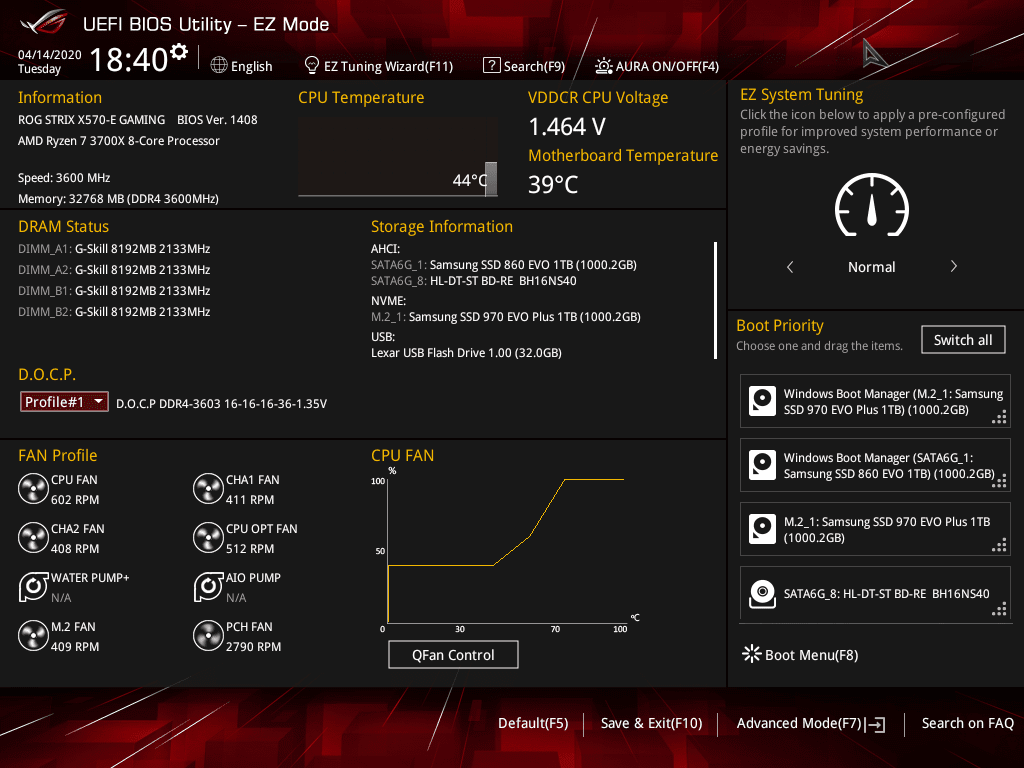
Task: Click the 1.464 V voltage value
Action: (567, 127)
